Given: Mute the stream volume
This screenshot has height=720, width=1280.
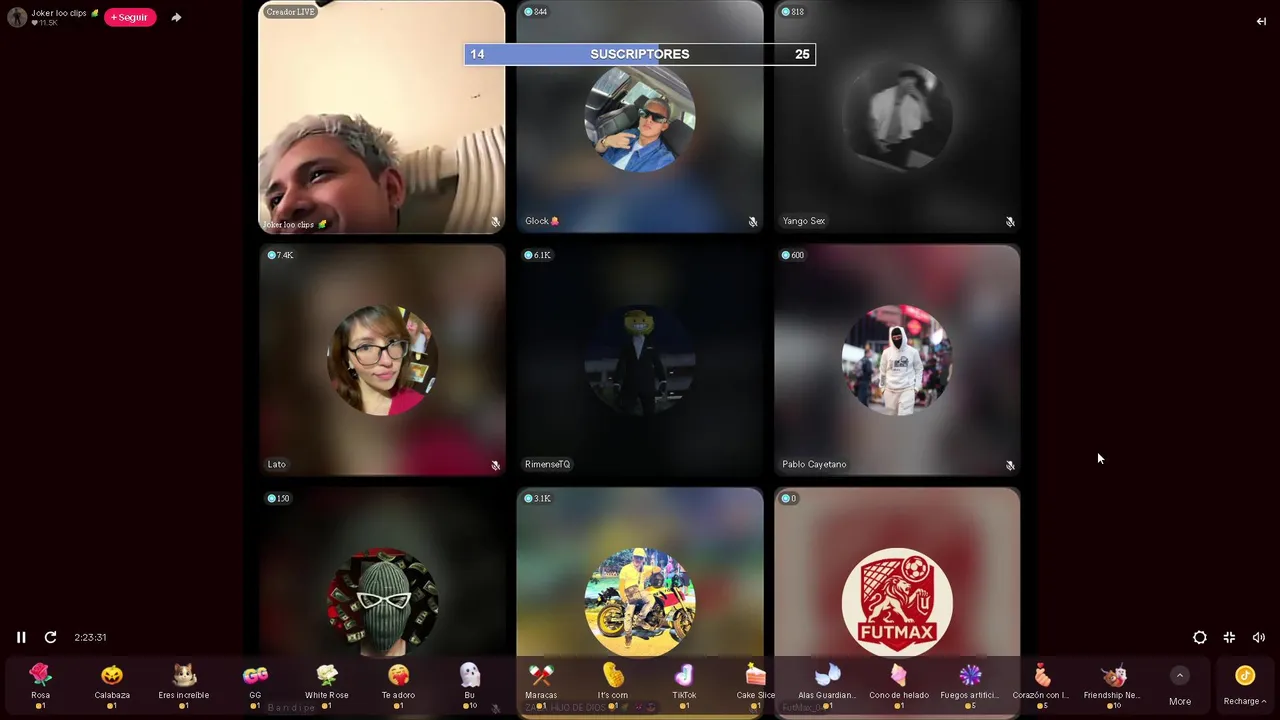Looking at the screenshot, I should point(1258,637).
